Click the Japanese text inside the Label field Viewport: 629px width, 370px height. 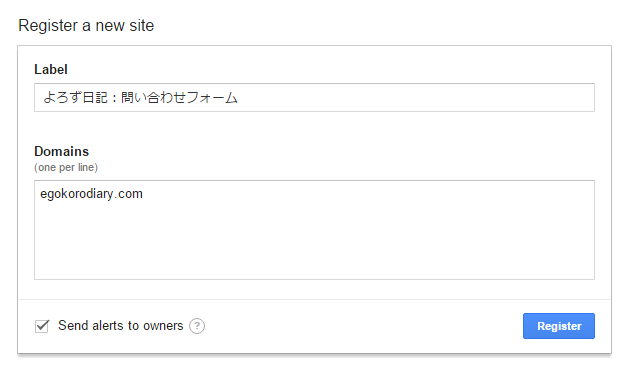tap(140, 98)
